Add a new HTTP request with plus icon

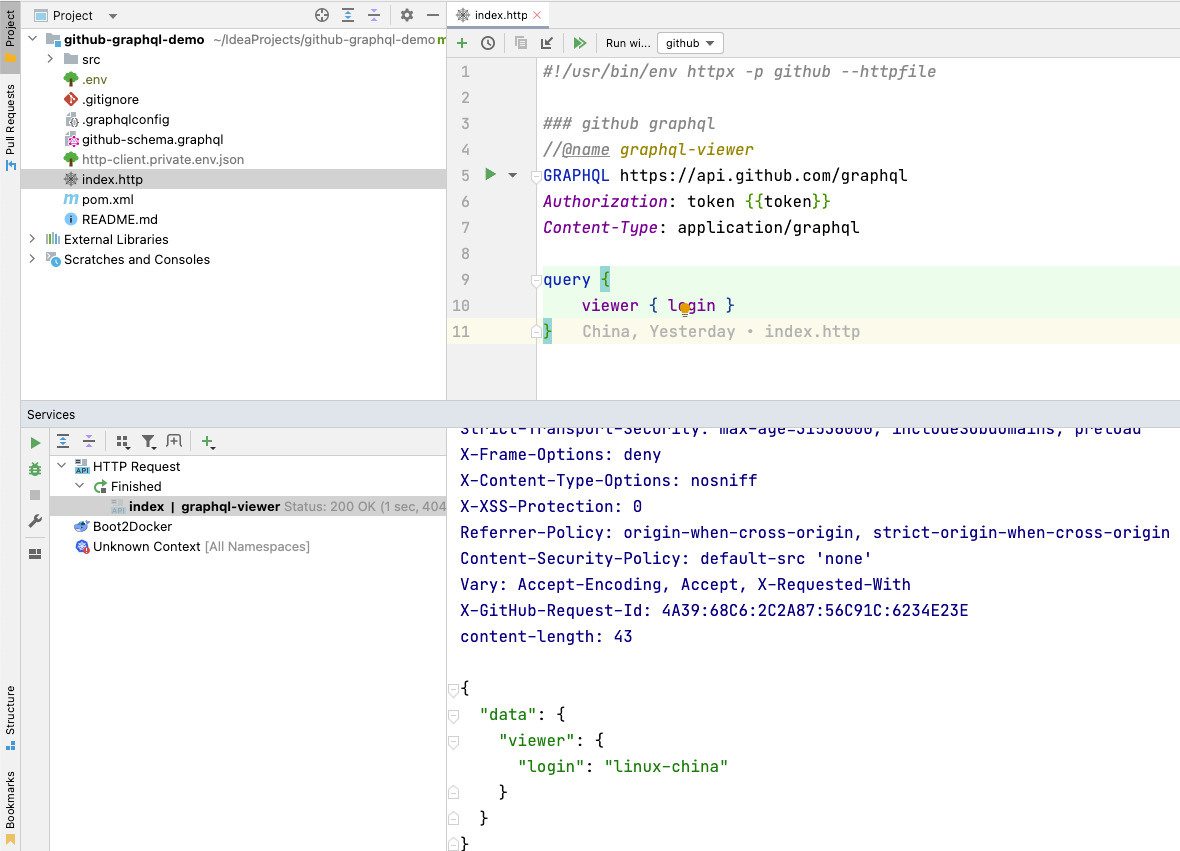[461, 43]
